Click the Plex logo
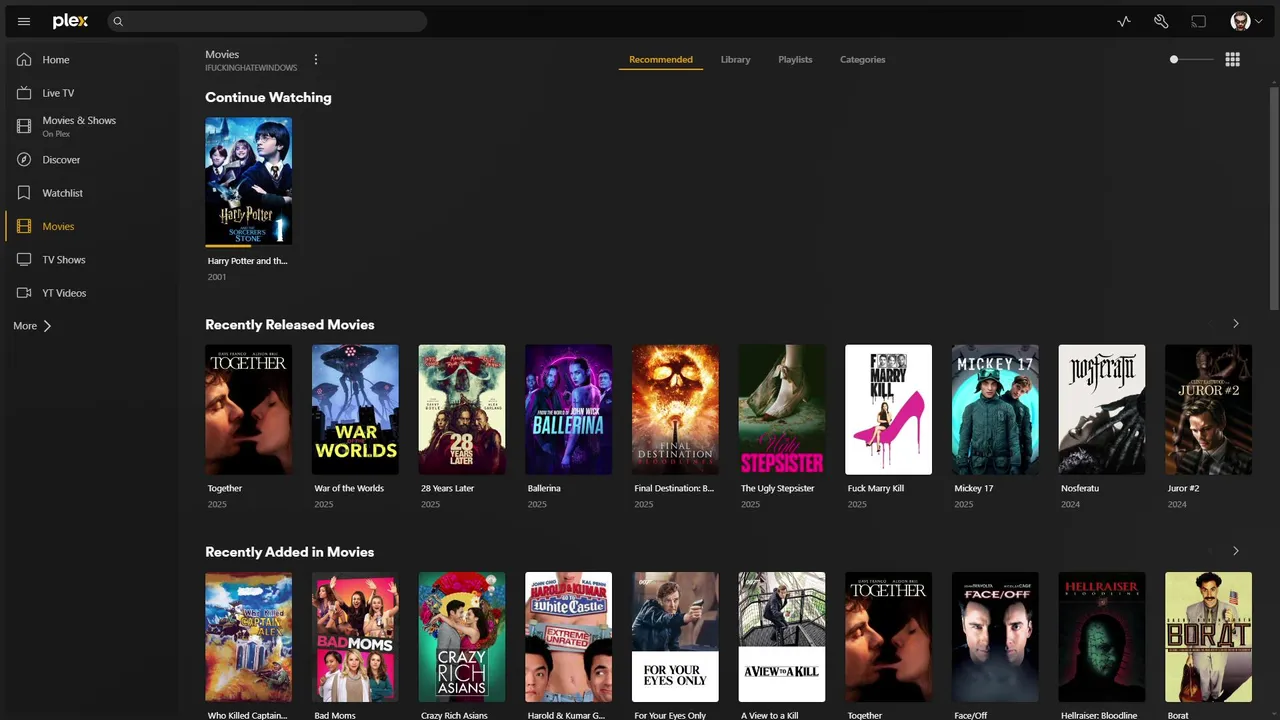 [70, 21]
